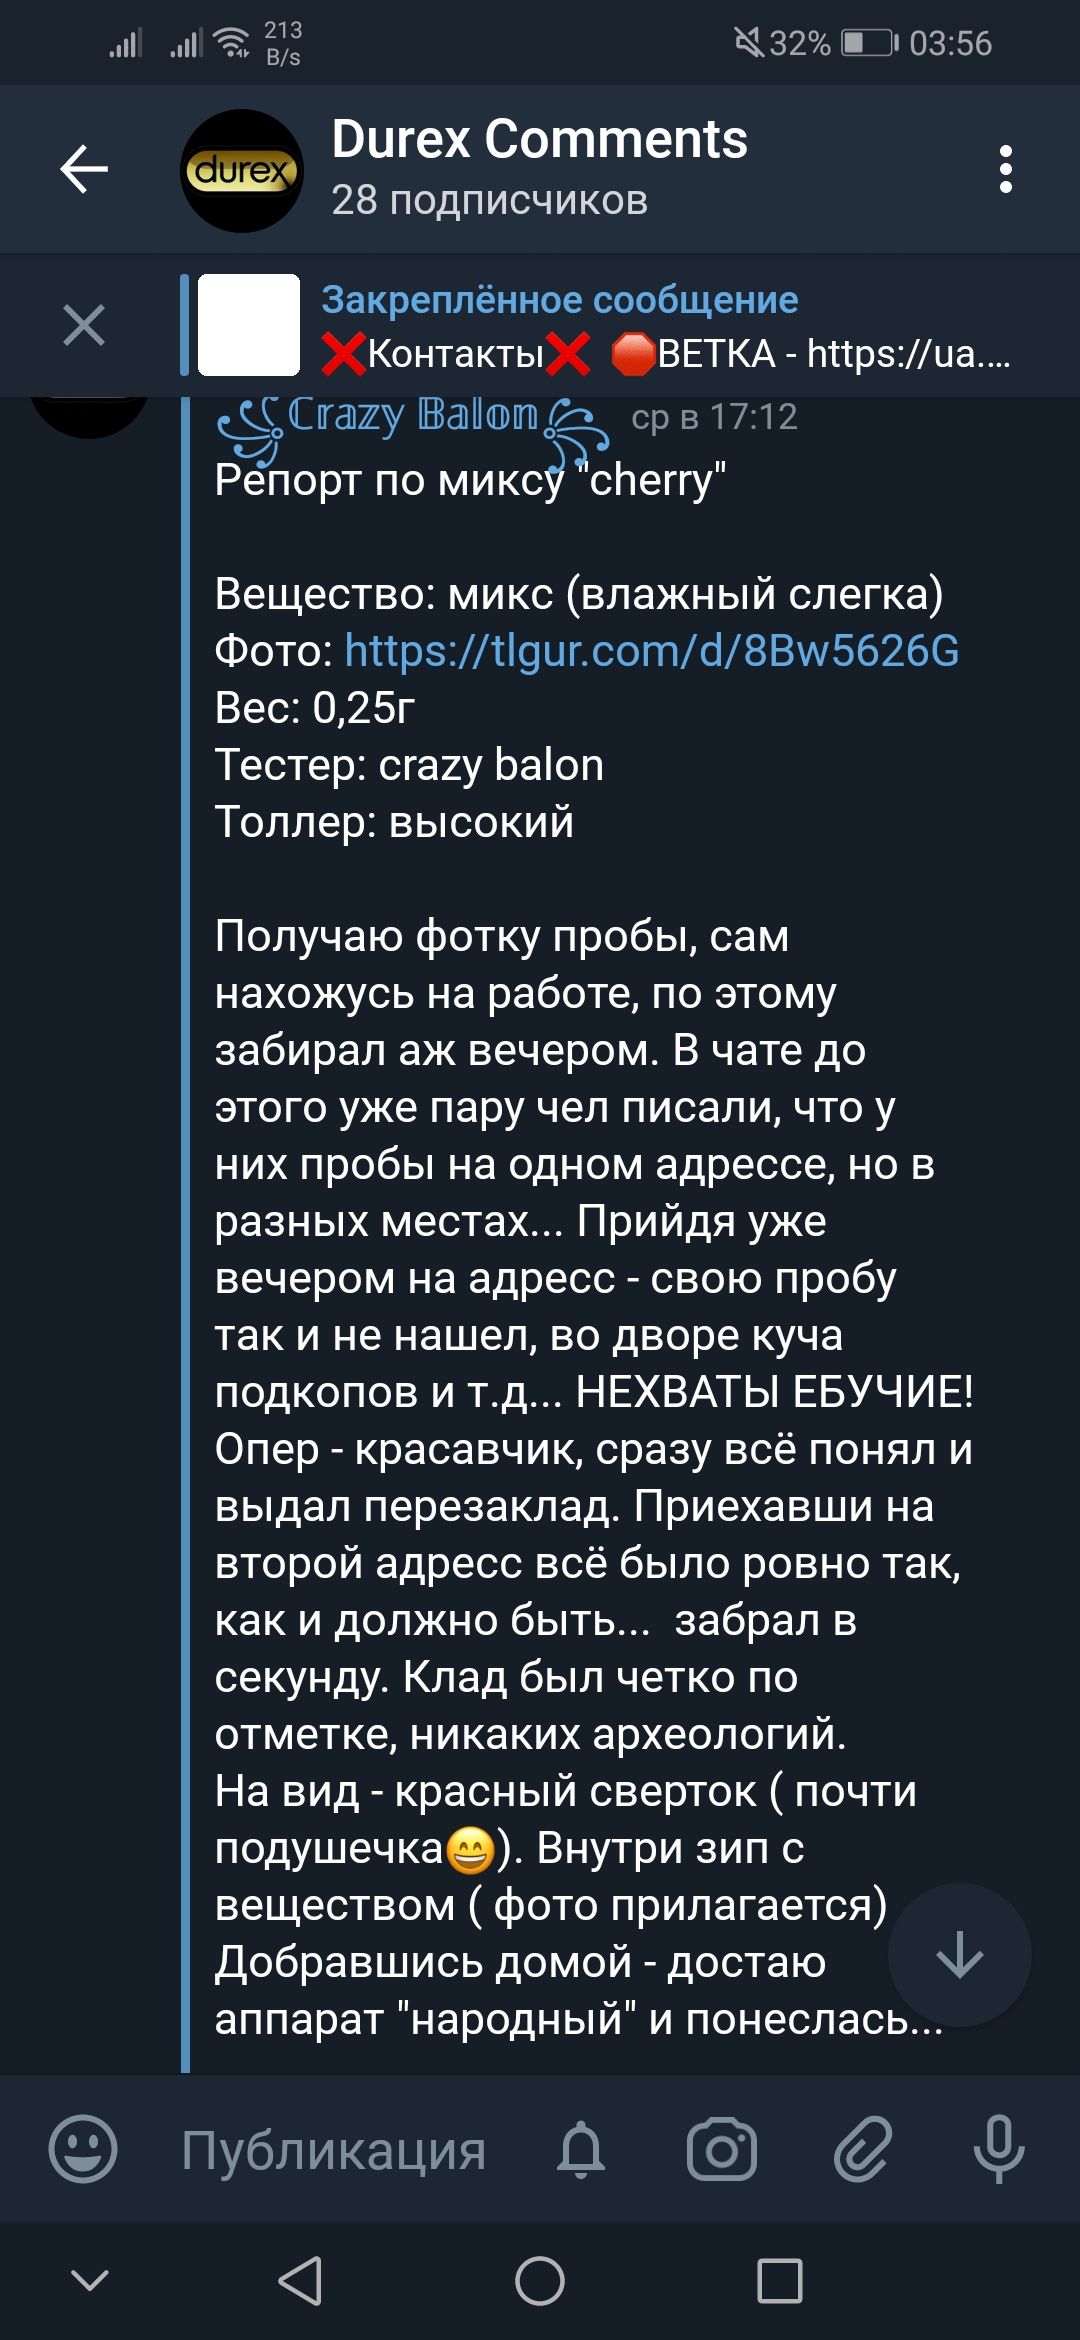
Task: Tap Android home circle button
Action: (x=540, y=2280)
